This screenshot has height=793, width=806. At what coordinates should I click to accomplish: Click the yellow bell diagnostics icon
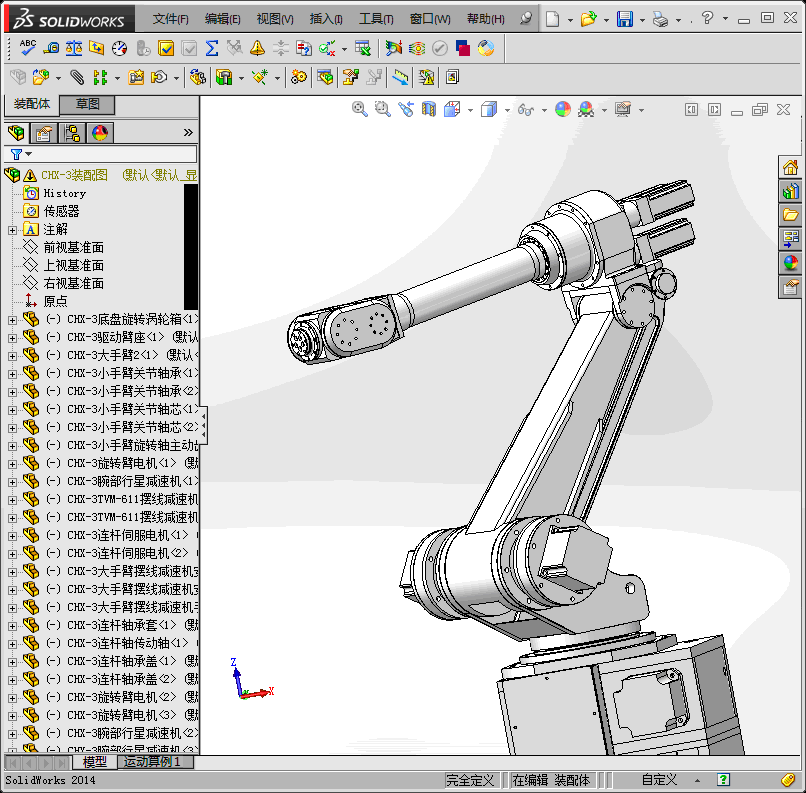pyautogui.click(x=257, y=48)
